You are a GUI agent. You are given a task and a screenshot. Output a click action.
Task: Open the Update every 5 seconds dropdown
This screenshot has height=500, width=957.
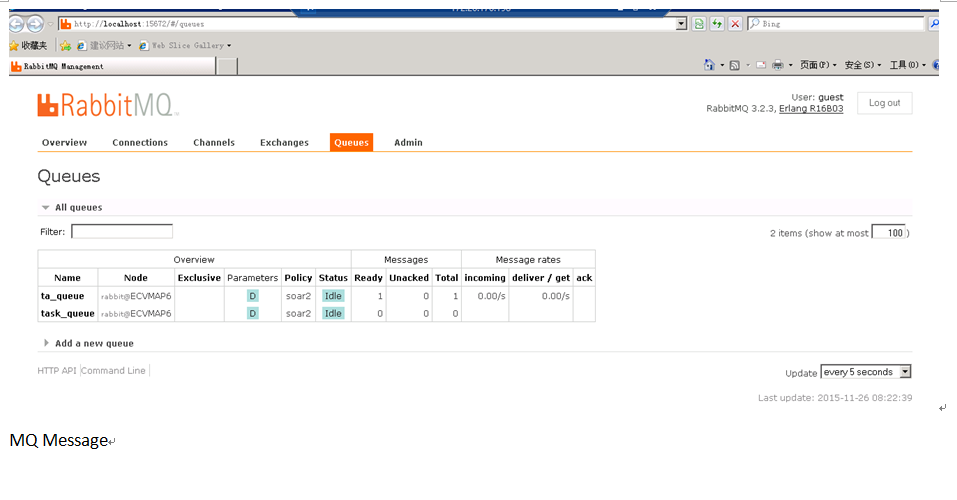click(866, 372)
